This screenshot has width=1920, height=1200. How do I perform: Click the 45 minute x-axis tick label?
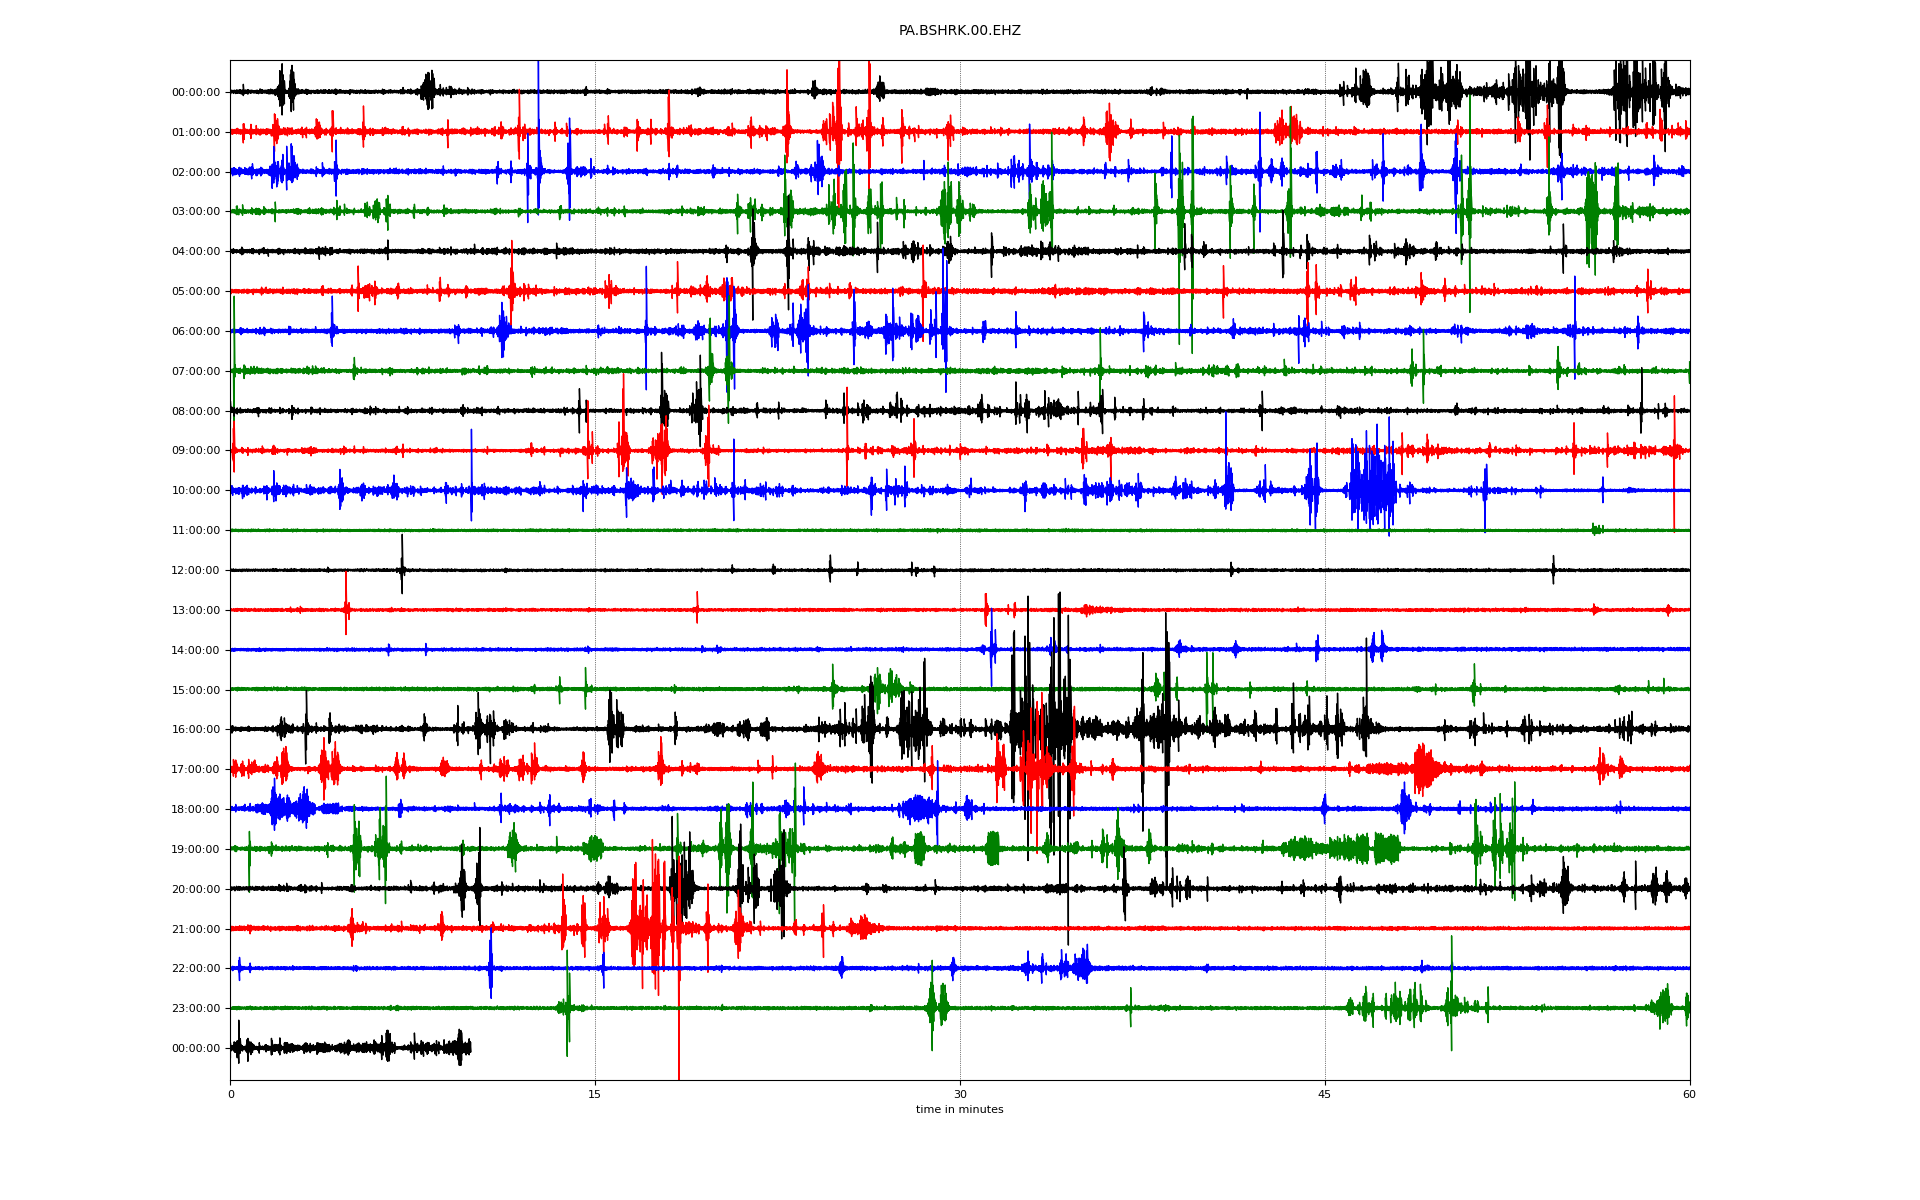pyautogui.click(x=1324, y=1094)
